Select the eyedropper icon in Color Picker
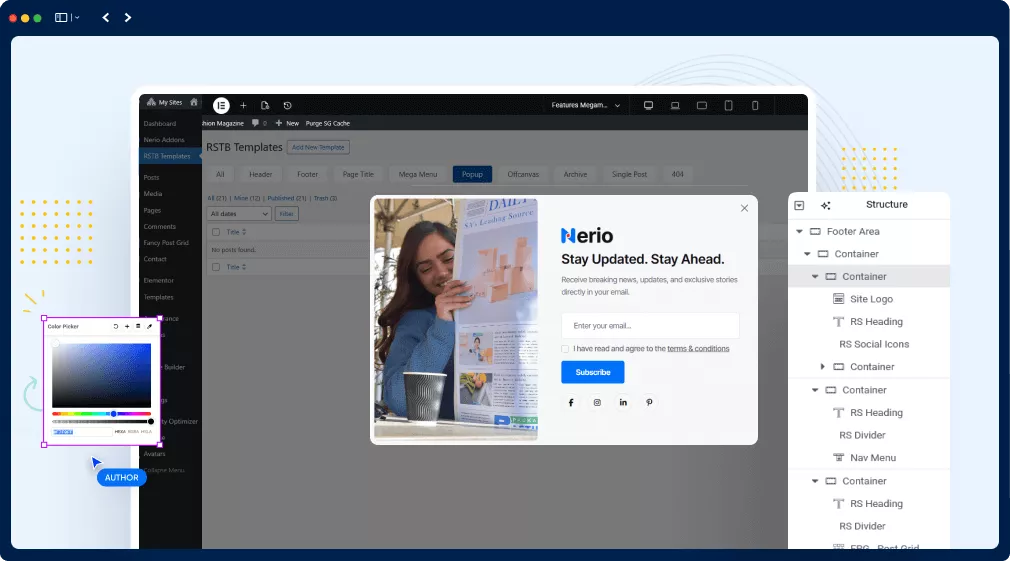This screenshot has height=561, width=1010. [149, 327]
